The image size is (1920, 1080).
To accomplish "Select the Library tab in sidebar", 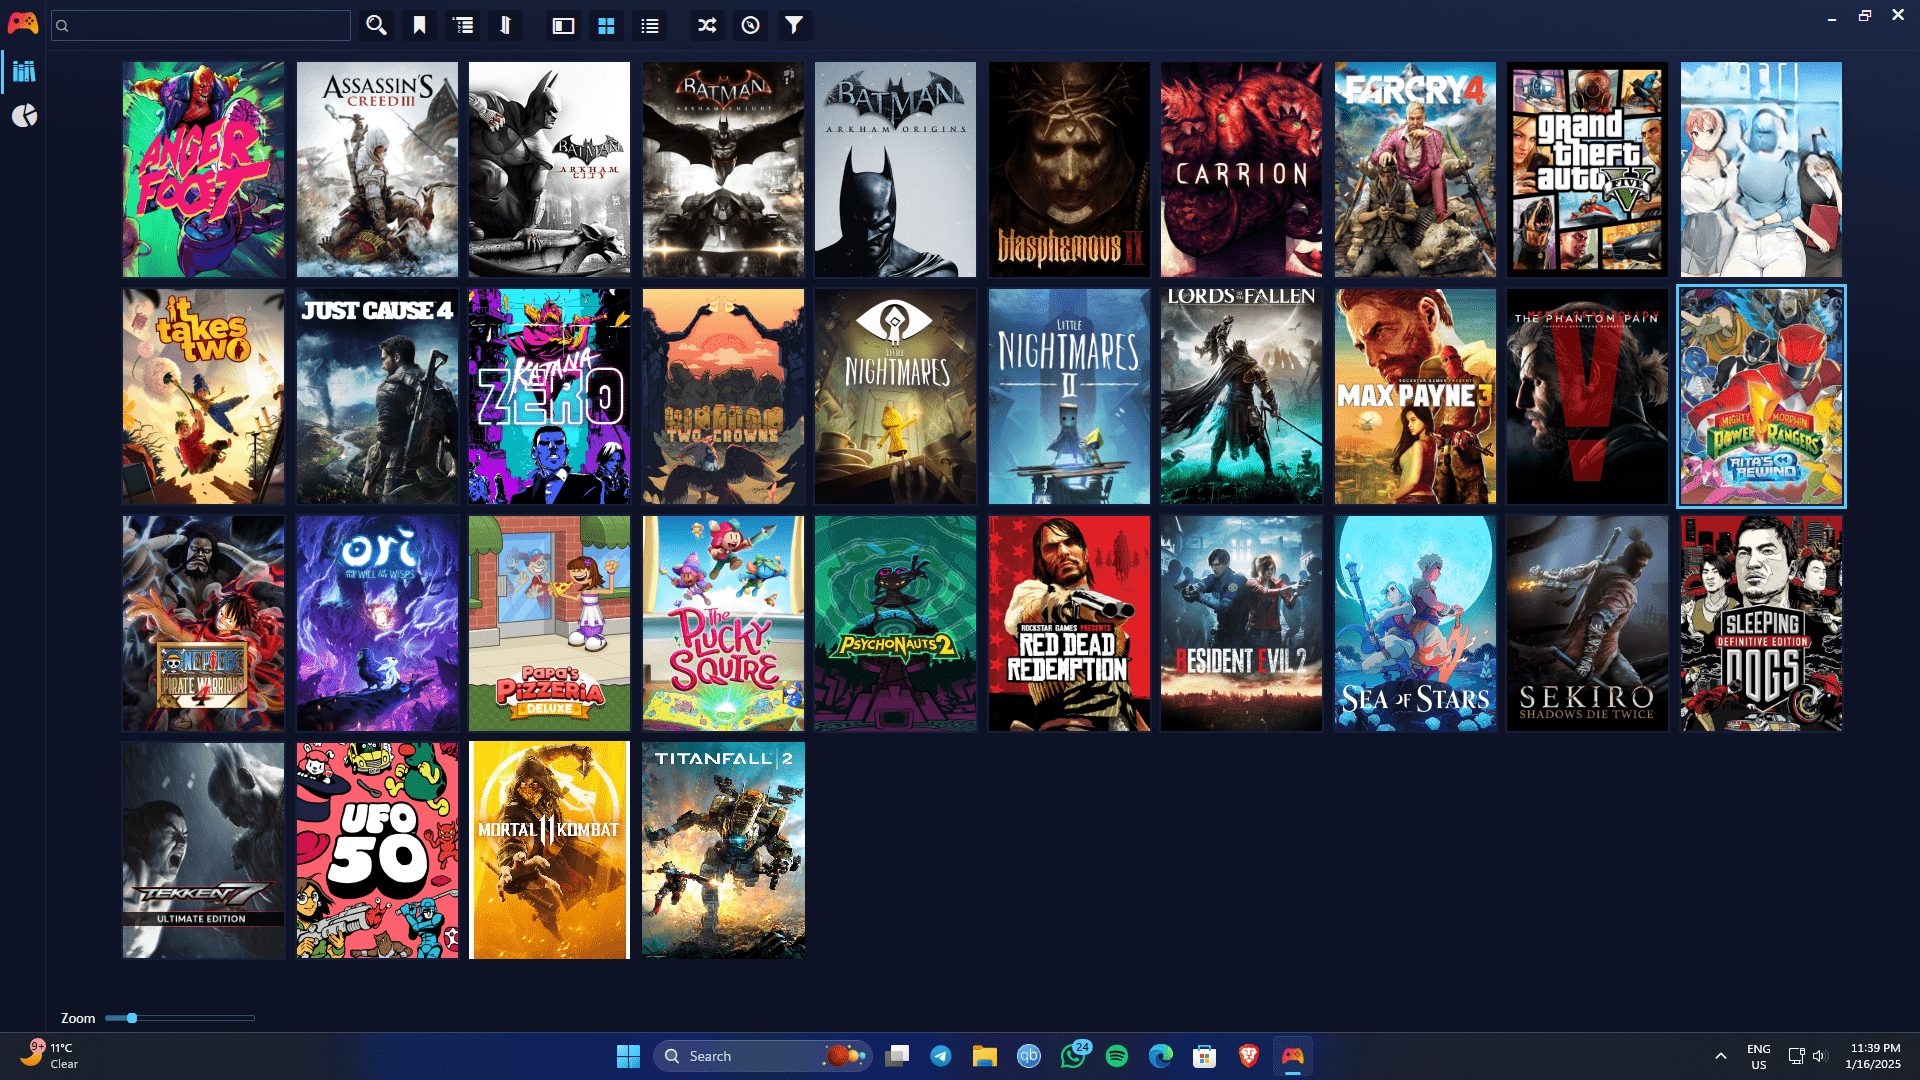I will [24, 71].
